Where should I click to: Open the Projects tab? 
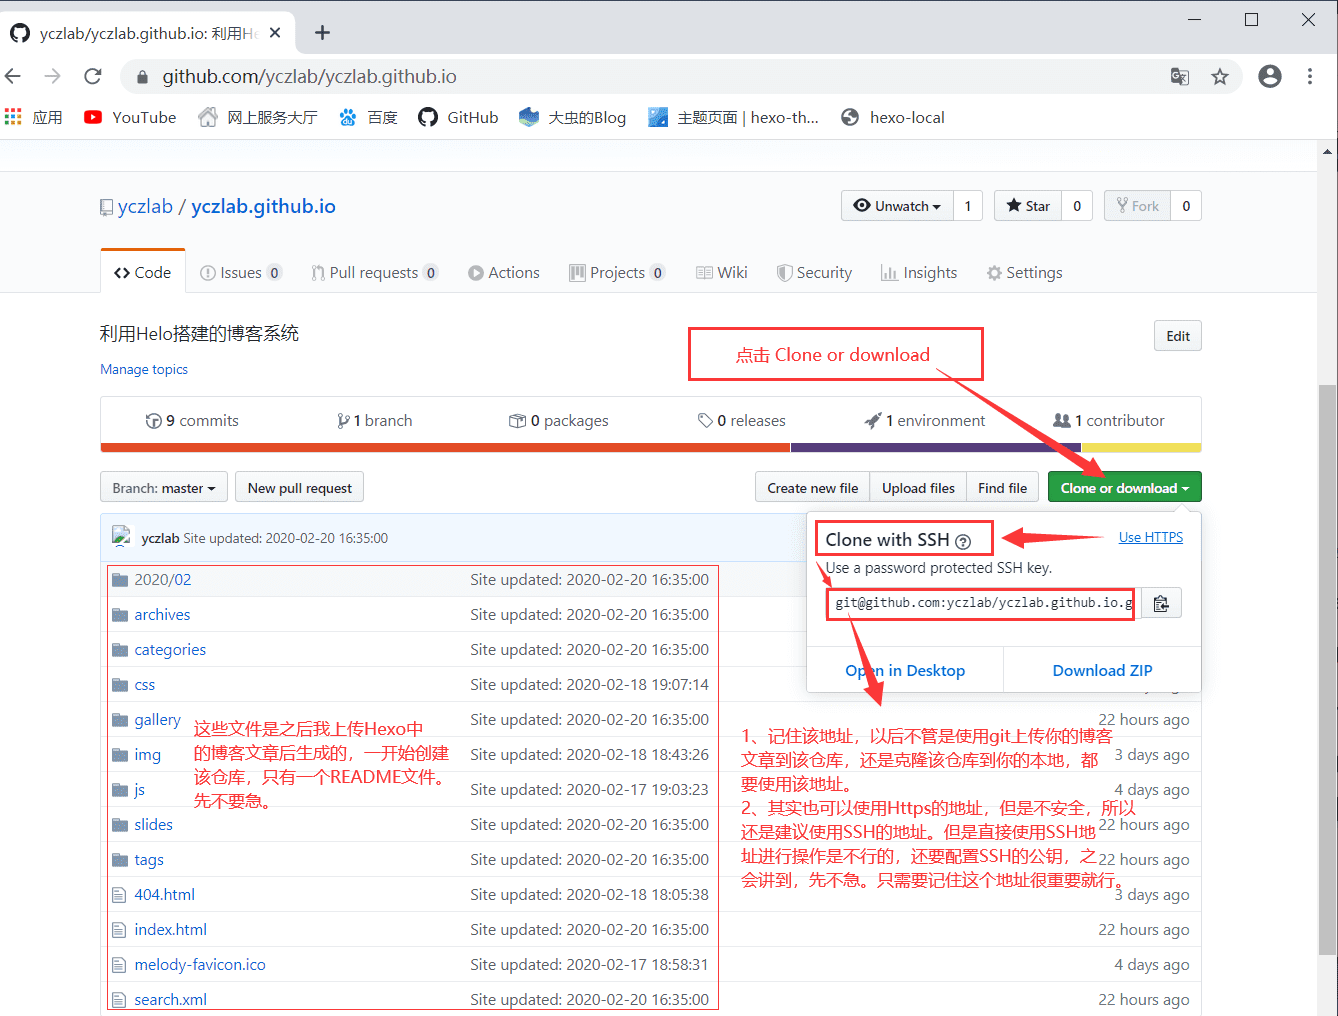pos(617,272)
